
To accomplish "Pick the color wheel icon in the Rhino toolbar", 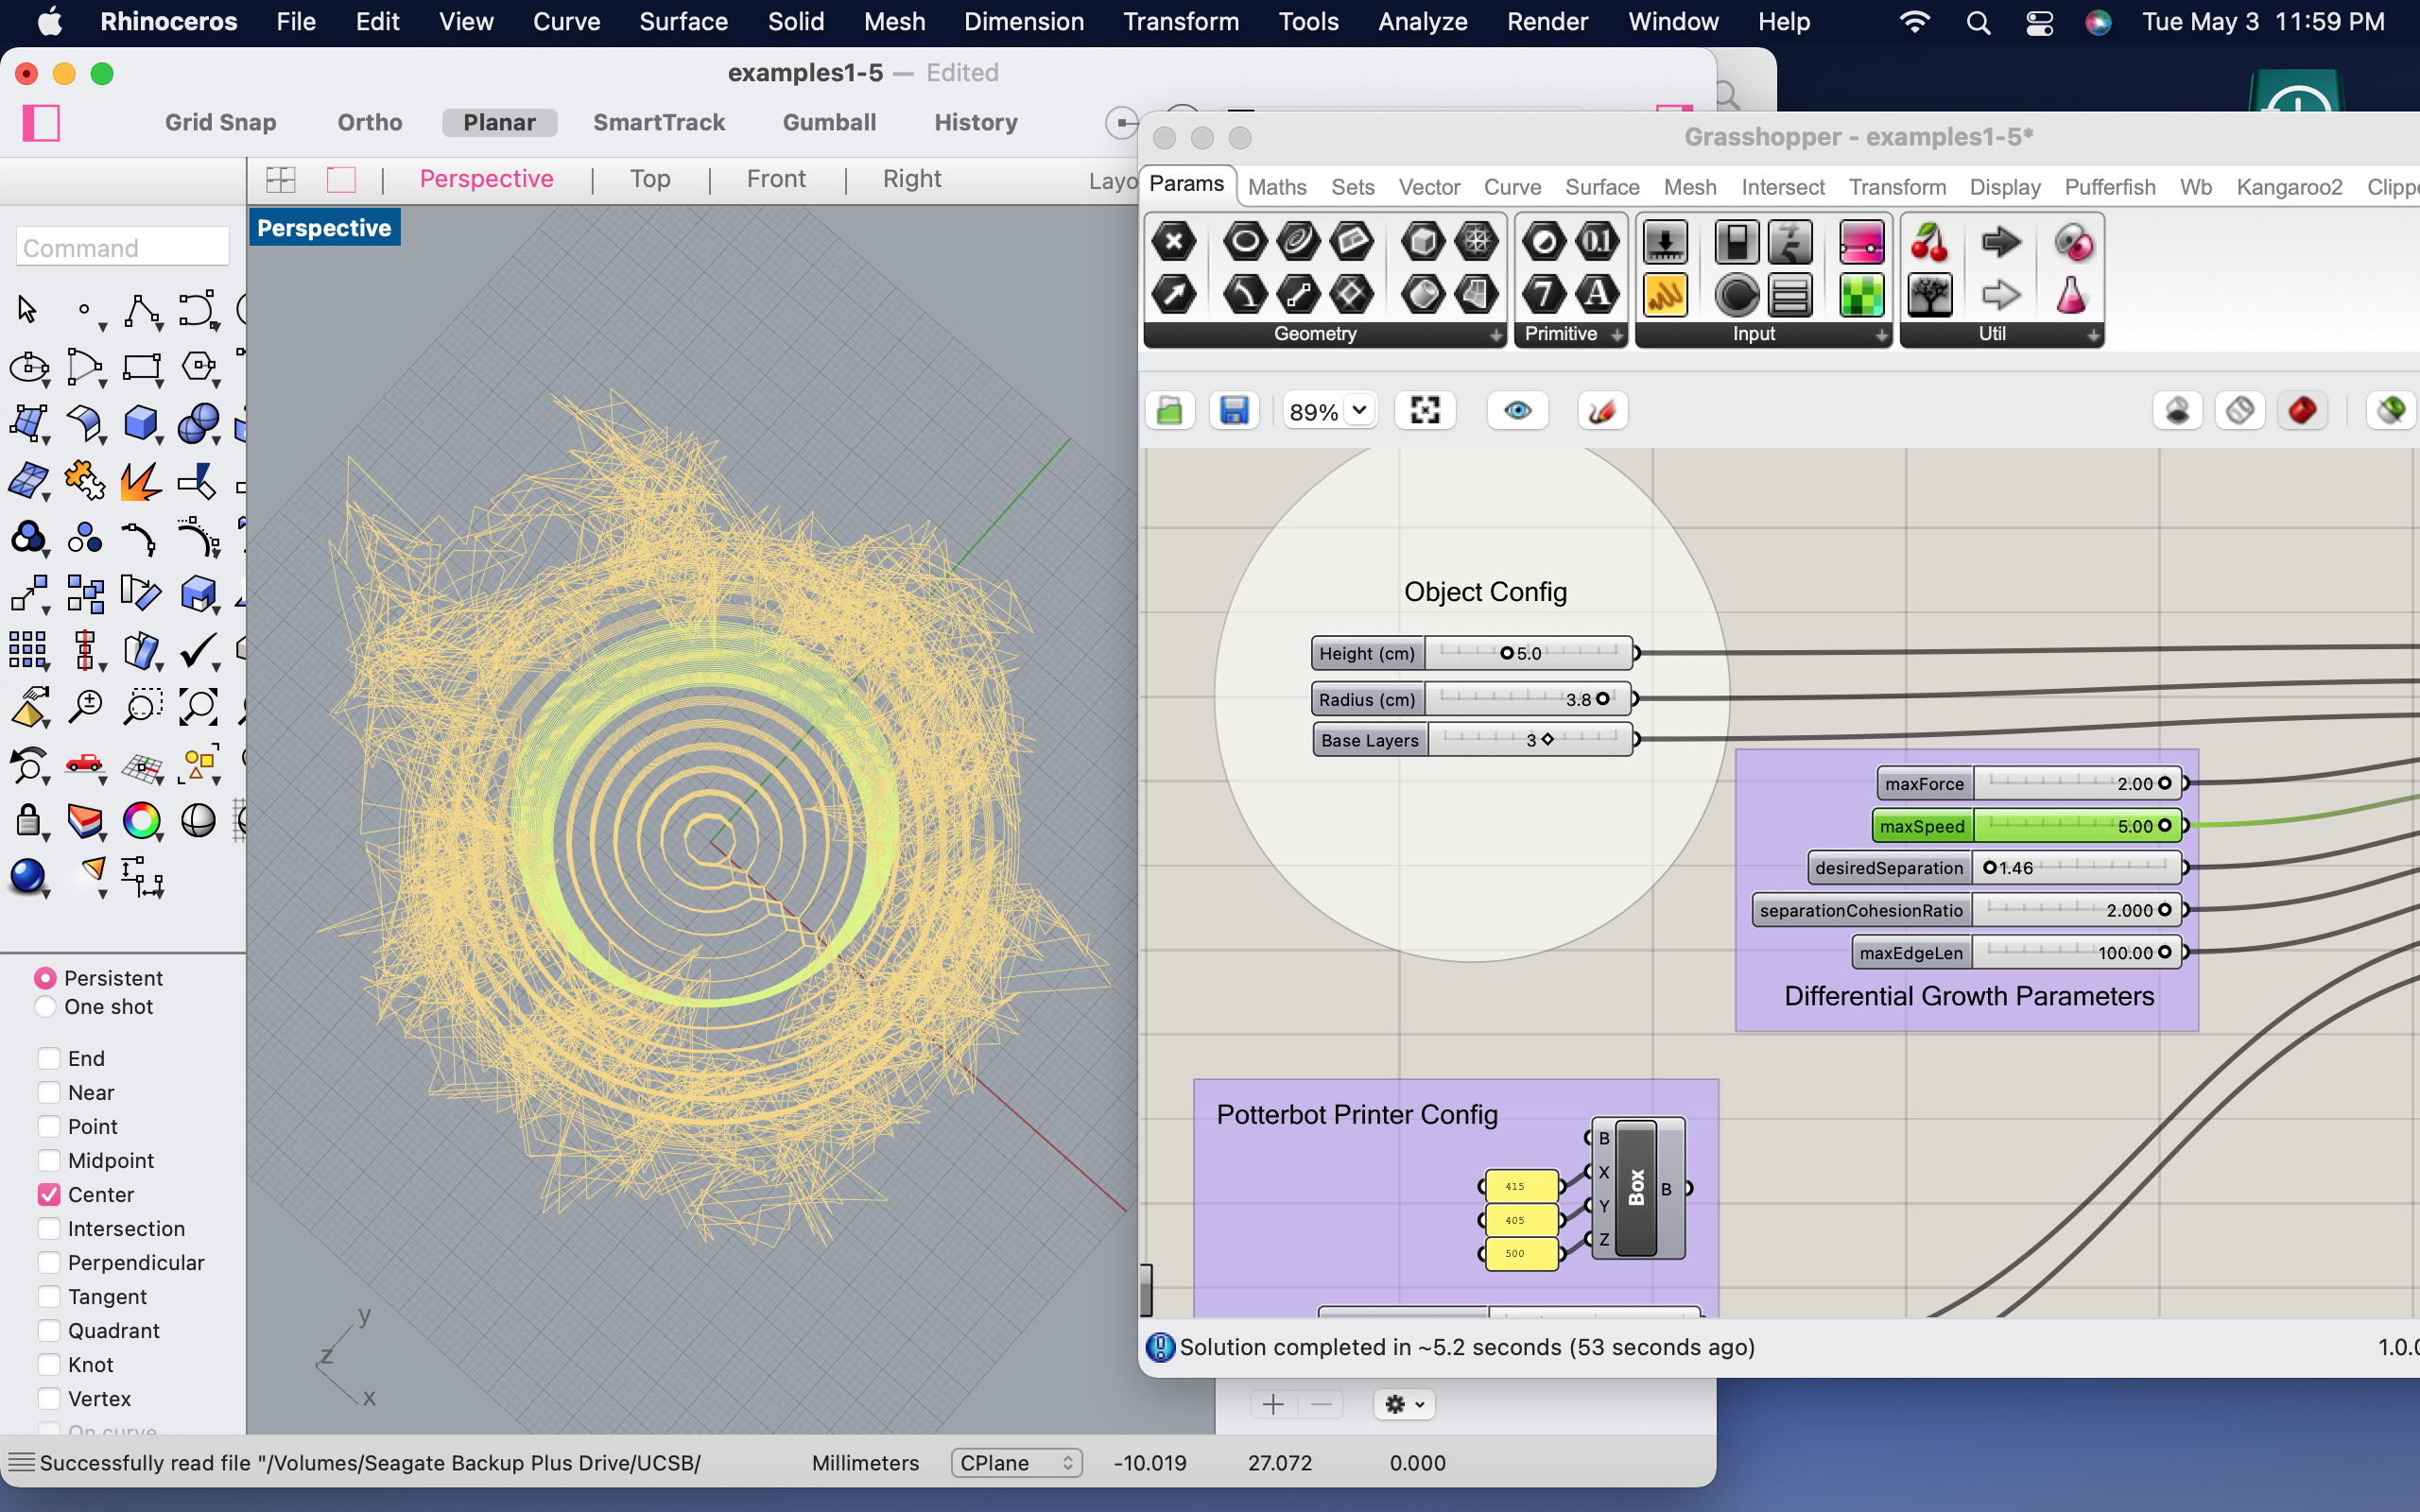I will tap(141, 821).
